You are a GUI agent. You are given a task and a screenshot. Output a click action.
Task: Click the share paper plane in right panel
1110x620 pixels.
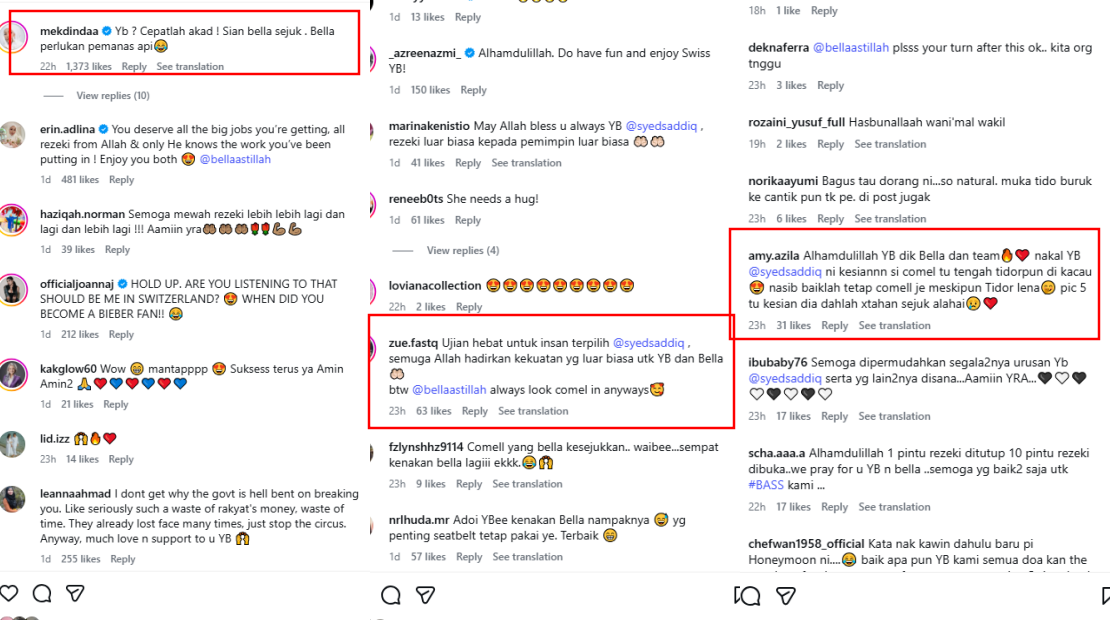(x=786, y=595)
